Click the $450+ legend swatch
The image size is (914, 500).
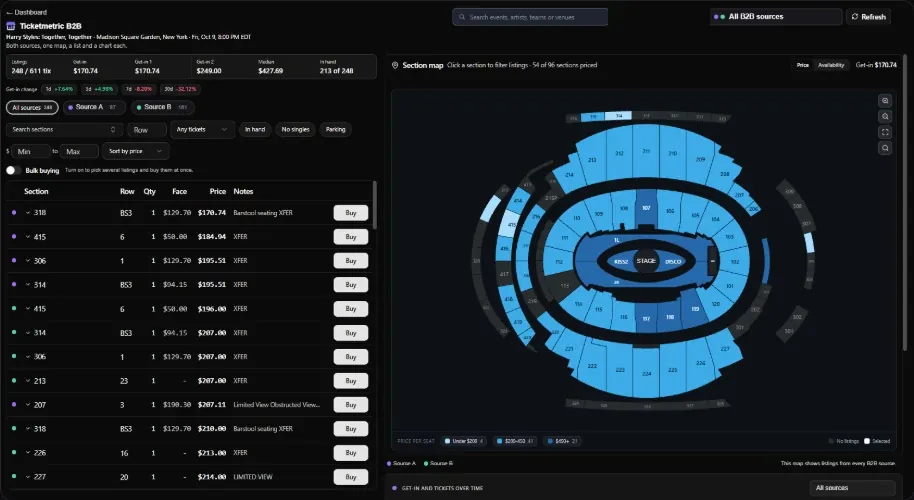550,441
